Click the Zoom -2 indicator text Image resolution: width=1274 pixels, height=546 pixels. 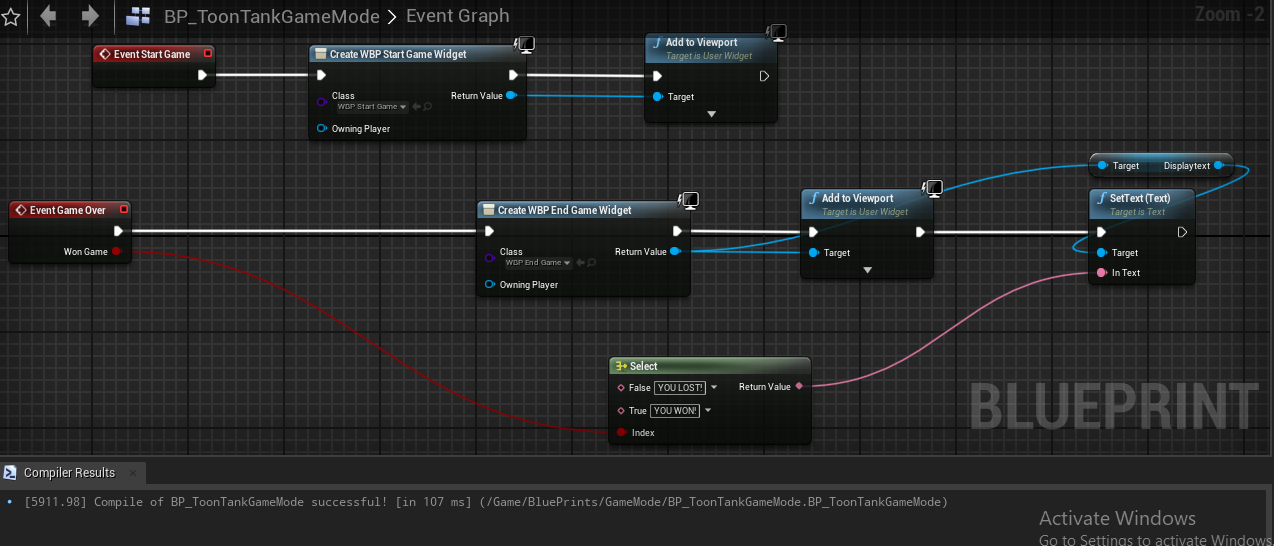pos(1230,14)
